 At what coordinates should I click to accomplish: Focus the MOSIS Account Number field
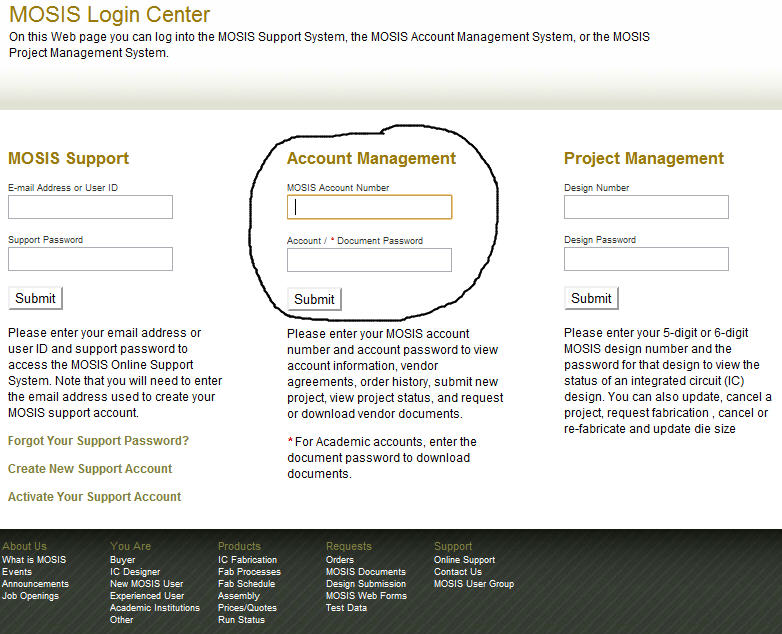[x=370, y=207]
